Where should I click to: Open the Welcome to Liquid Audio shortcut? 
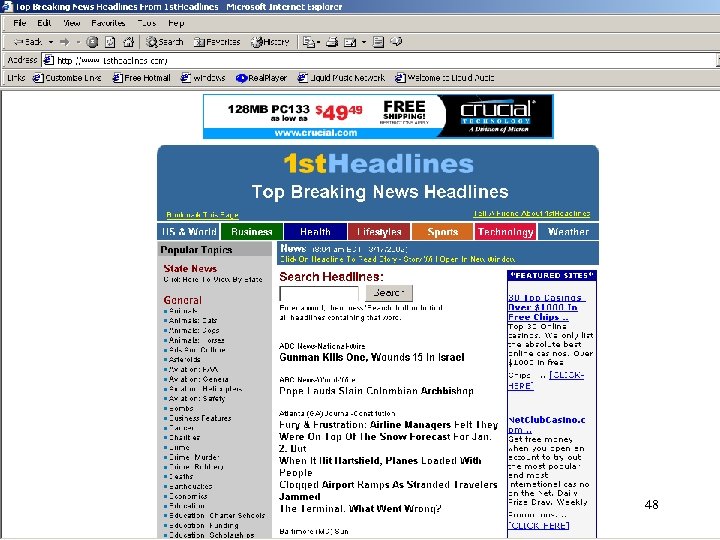coord(444,78)
